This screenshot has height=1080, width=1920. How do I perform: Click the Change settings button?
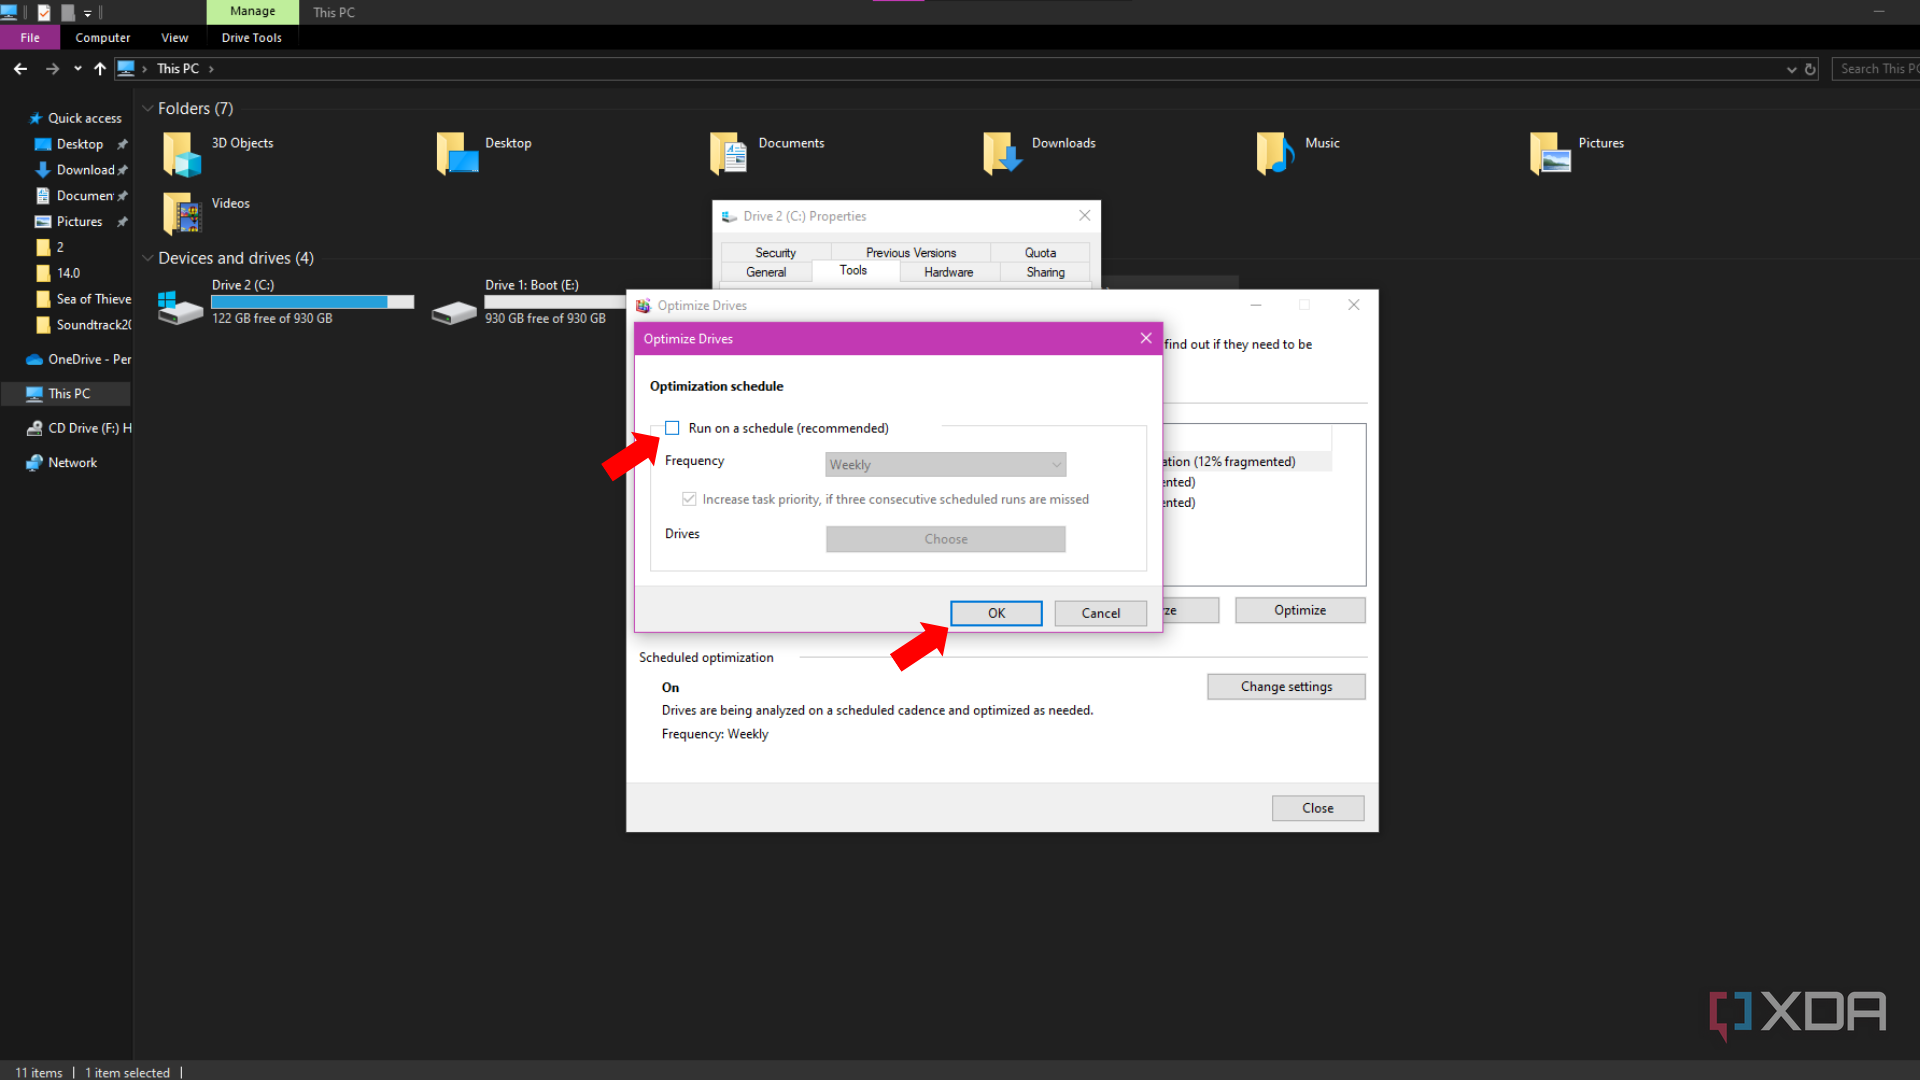pyautogui.click(x=1286, y=686)
